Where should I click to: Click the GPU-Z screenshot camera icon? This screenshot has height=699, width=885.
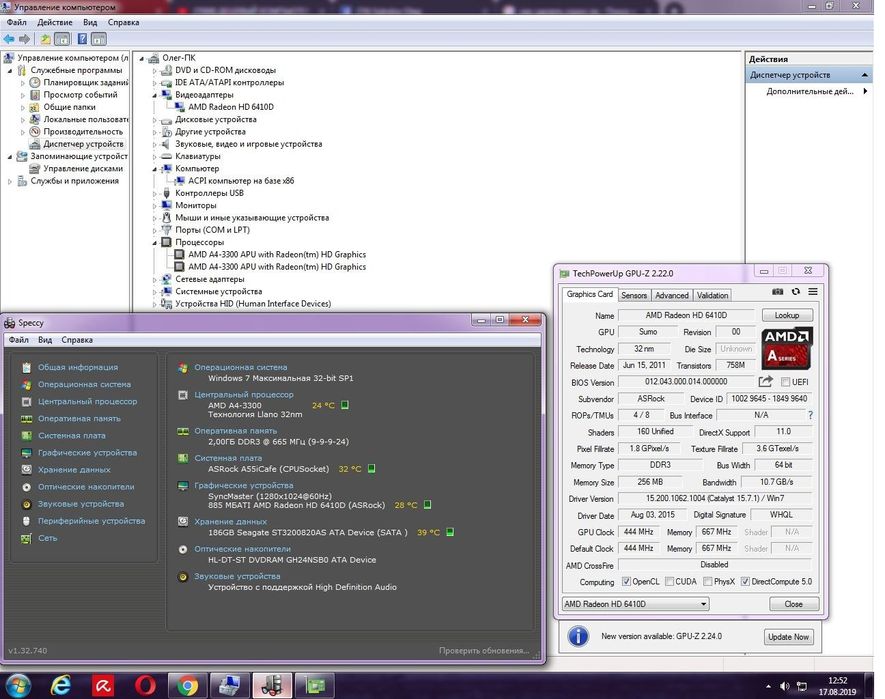(x=778, y=292)
